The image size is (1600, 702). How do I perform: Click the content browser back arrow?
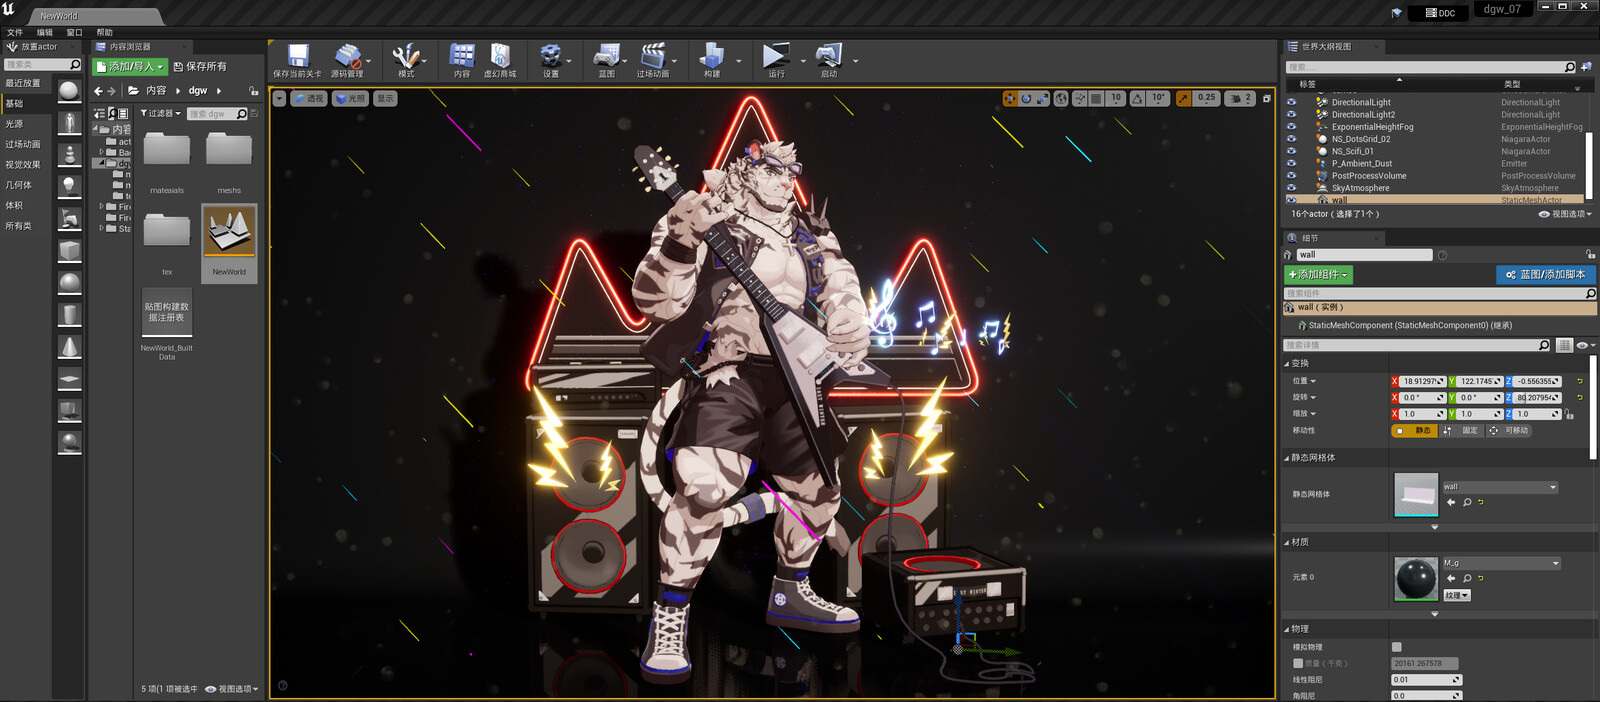point(98,91)
